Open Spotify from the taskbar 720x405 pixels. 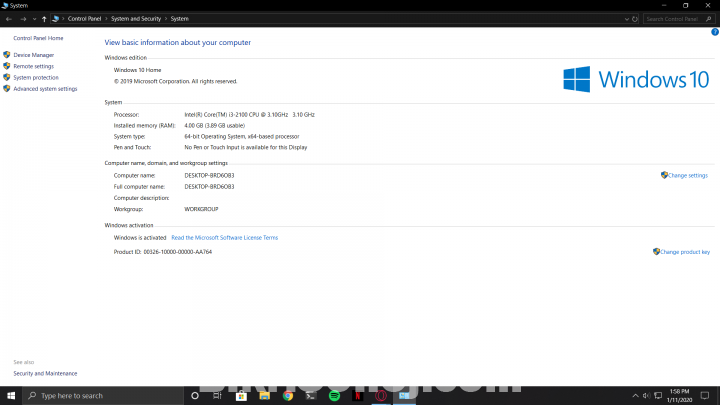[334, 395]
